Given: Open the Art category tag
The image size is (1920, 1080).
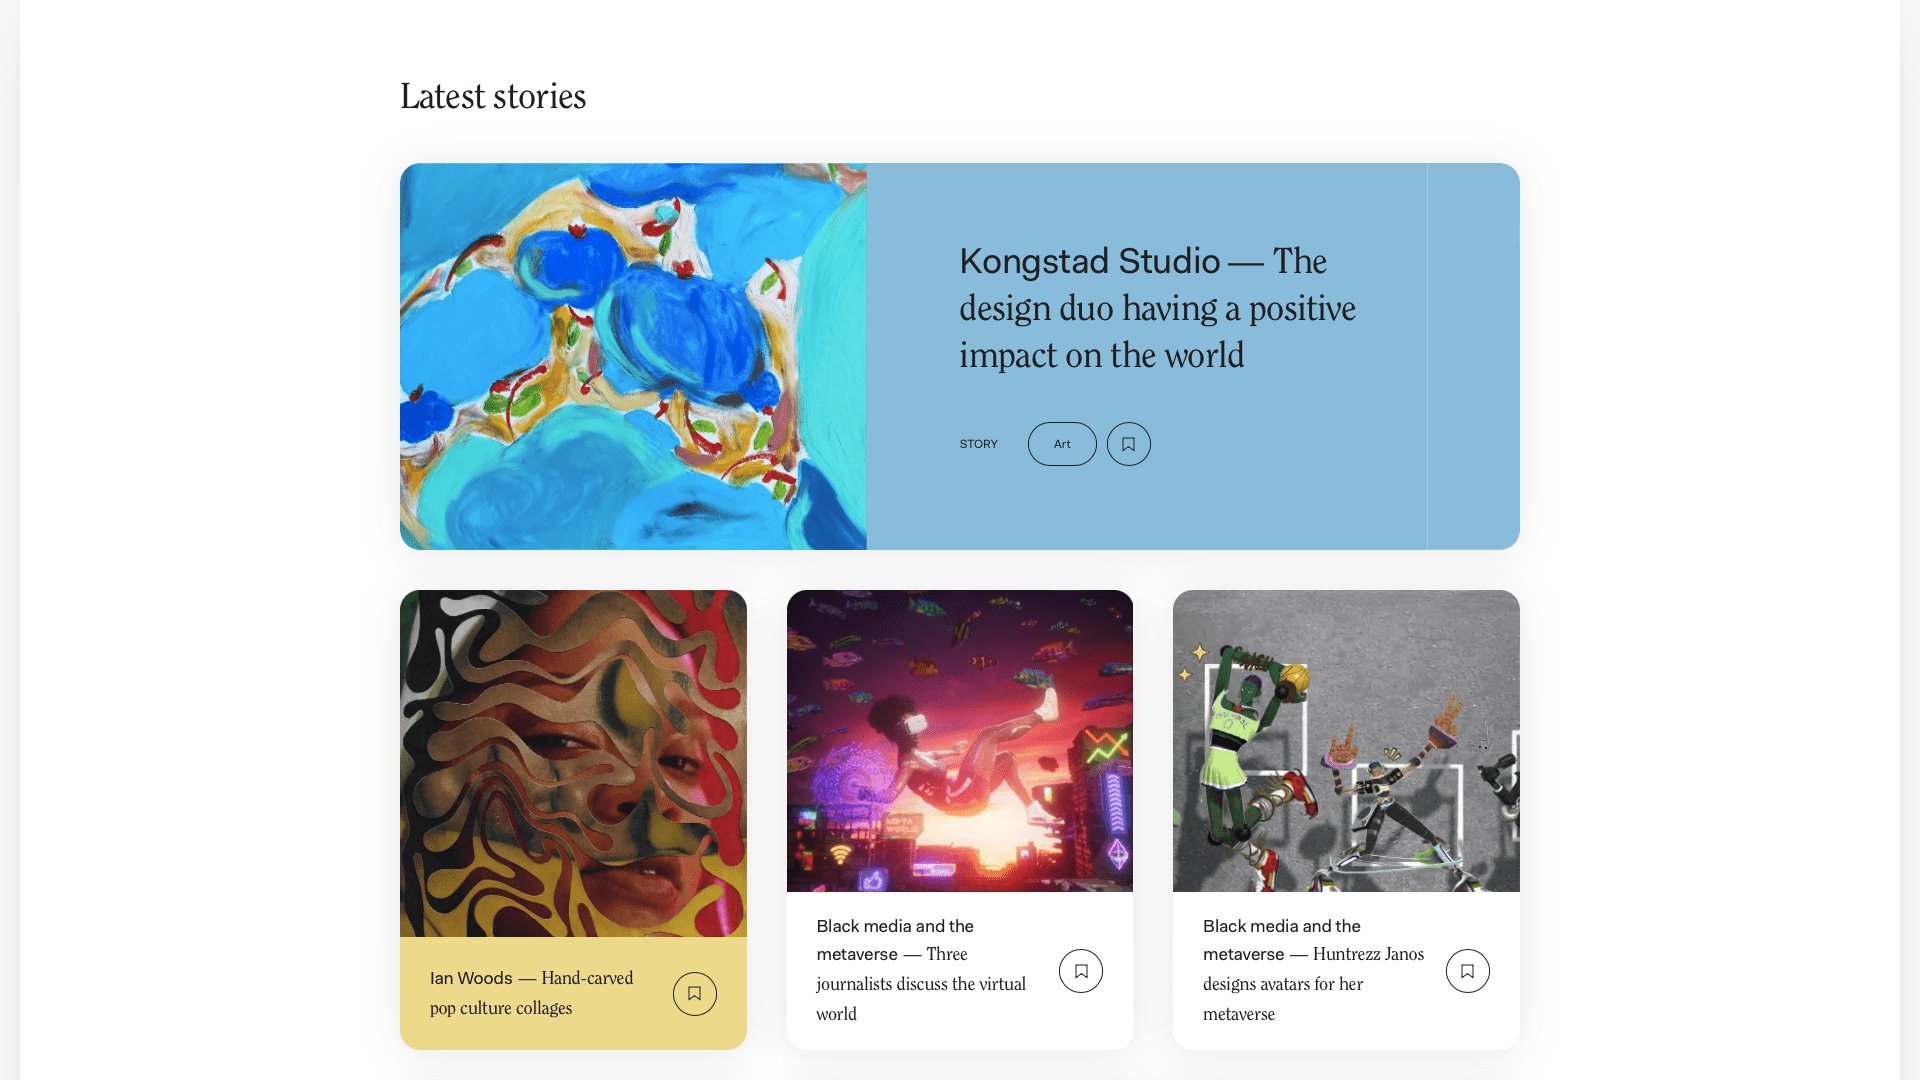Looking at the screenshot, I should (1062, 444).
